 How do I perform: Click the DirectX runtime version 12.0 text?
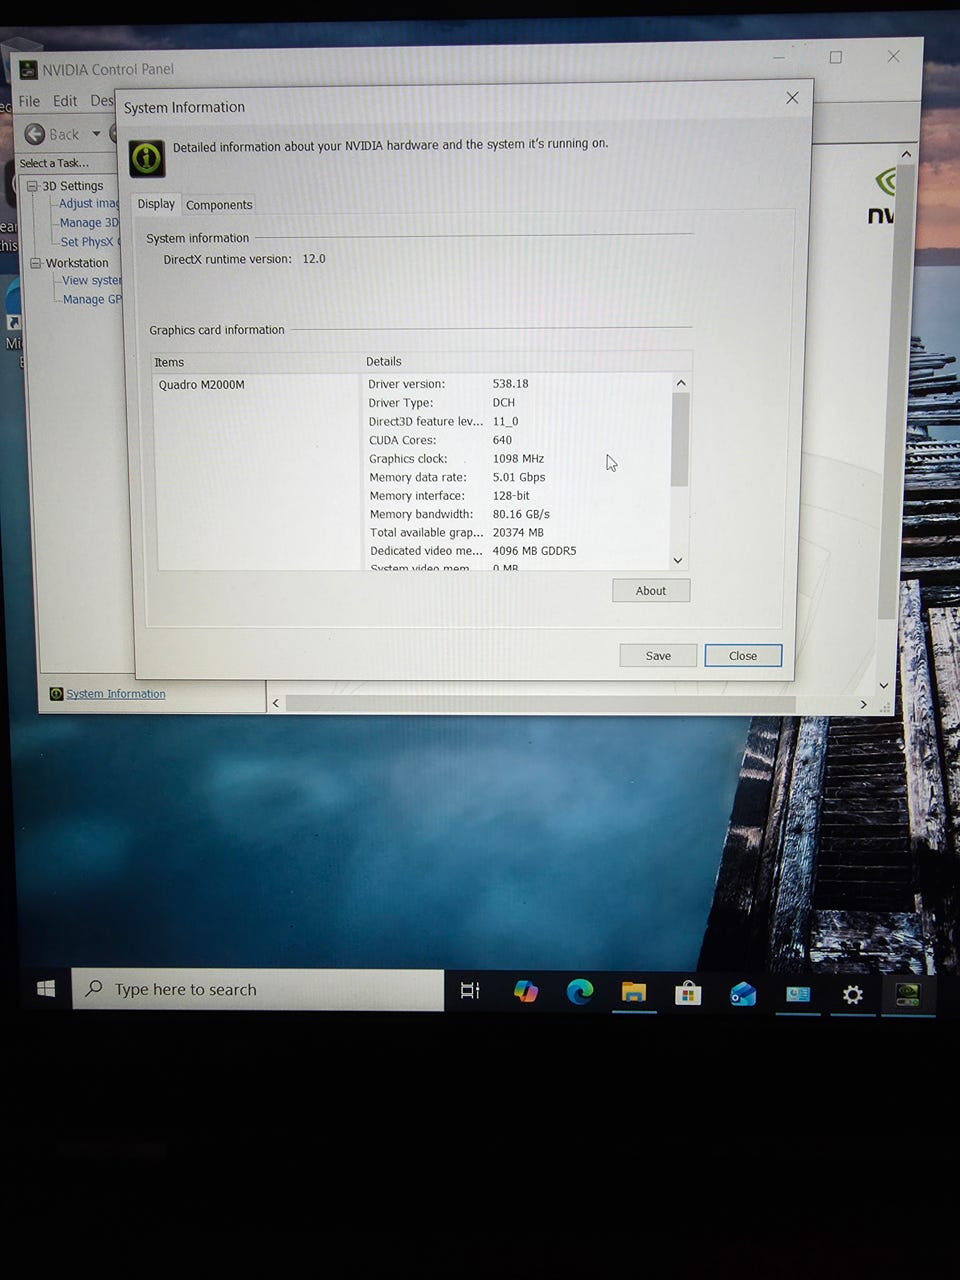[x=245, y=259]
